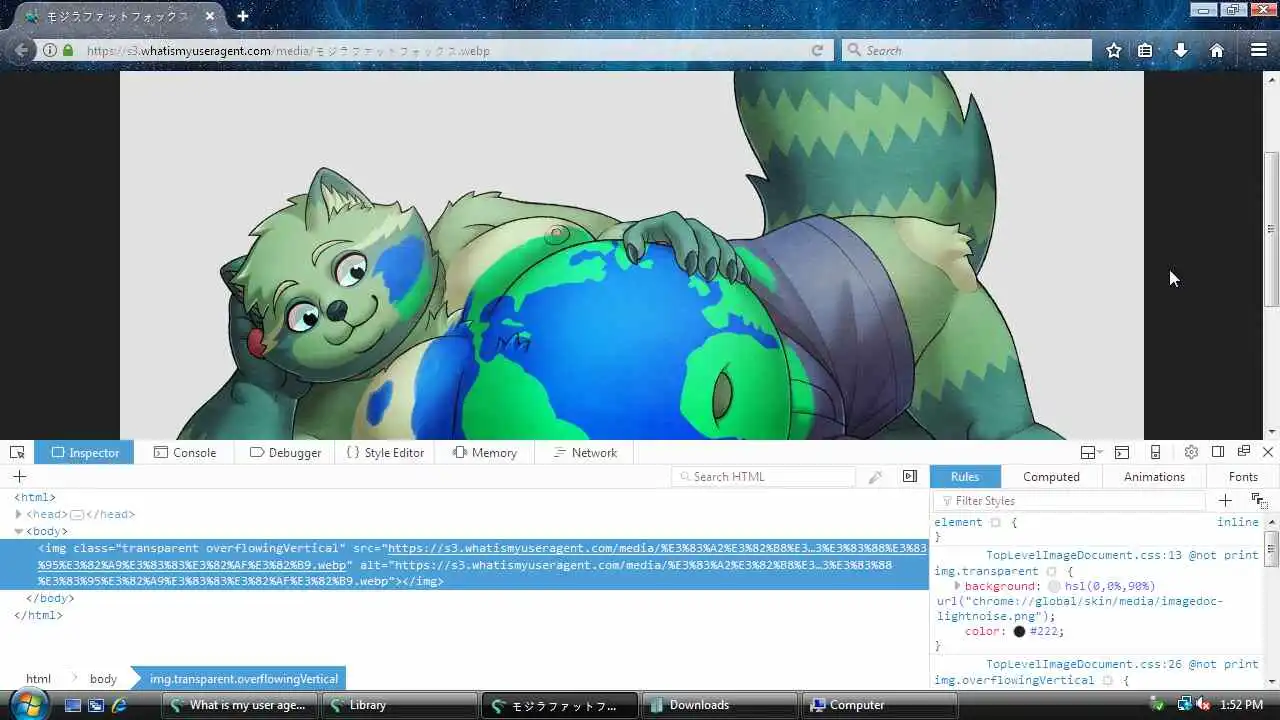The height and width of the screenshot is (720, 1280).
Task: Highlight elements matching img.transparent selector
Action: tap(1051, 571)
